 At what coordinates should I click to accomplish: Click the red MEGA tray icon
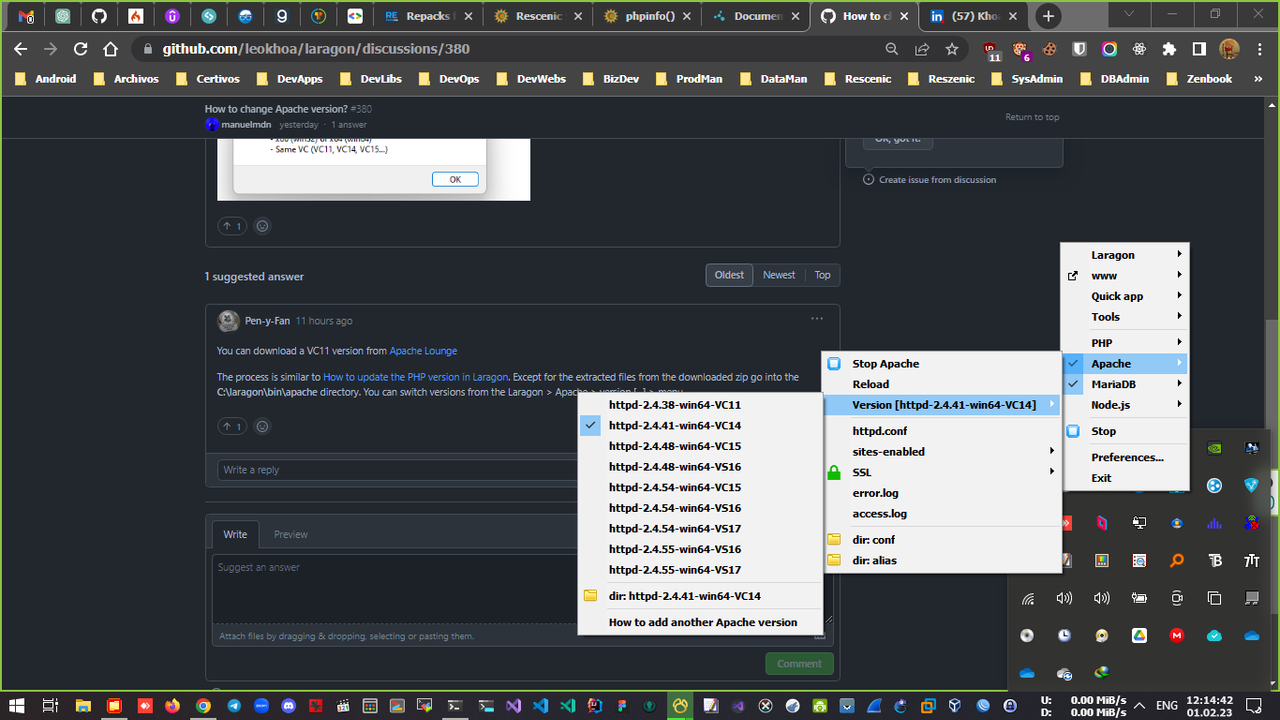1177,635
